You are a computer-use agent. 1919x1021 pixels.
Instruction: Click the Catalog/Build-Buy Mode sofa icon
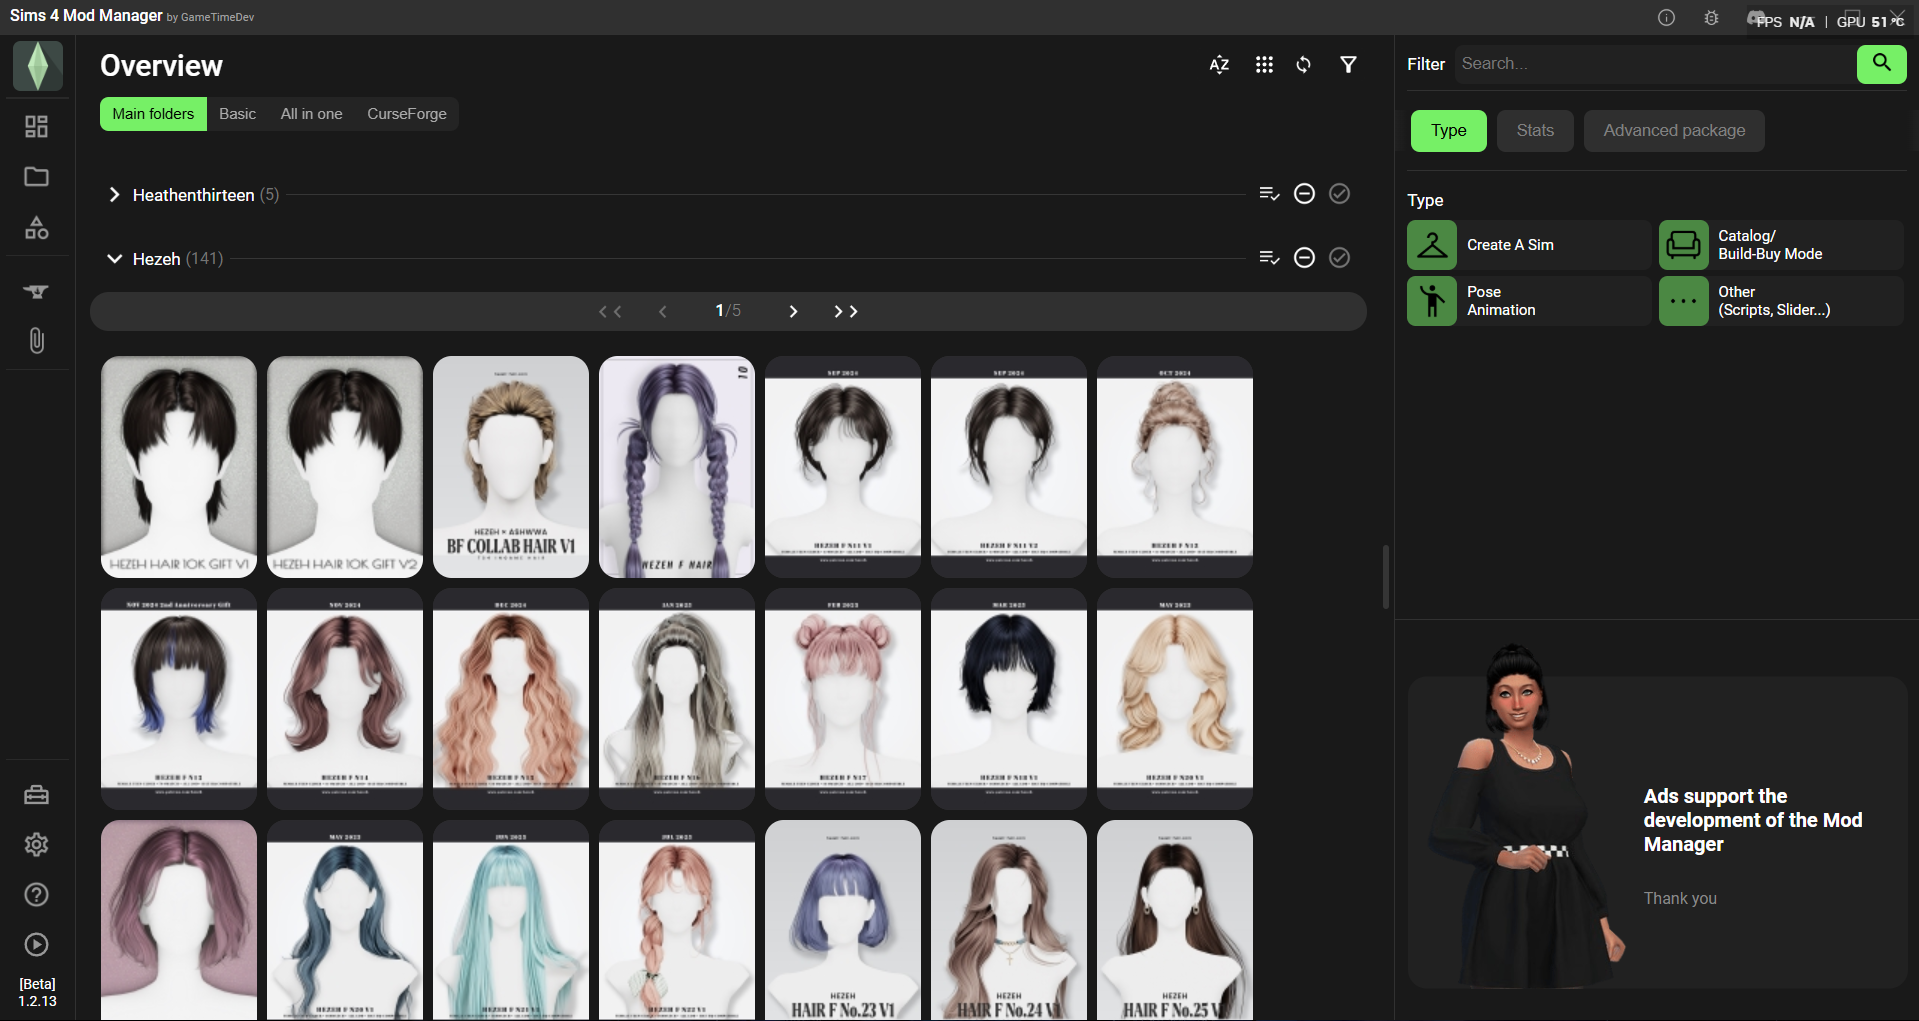pyautogui.click(x=1684, y=245)
